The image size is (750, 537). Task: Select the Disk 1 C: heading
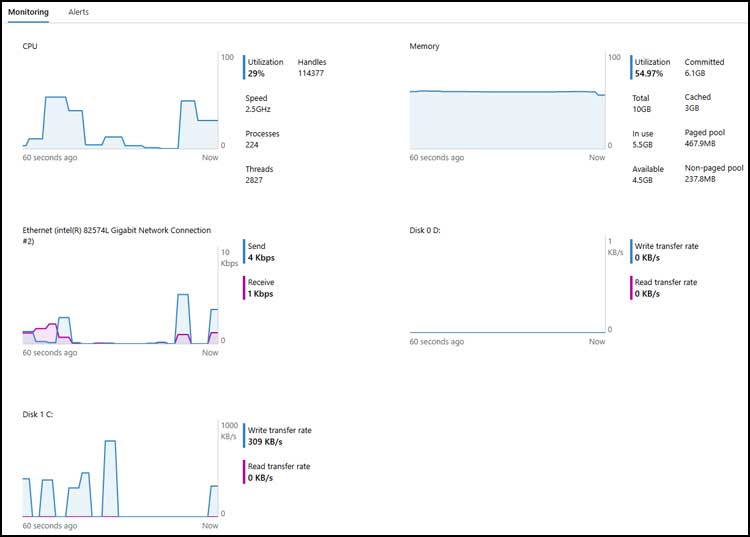point(38,415)
